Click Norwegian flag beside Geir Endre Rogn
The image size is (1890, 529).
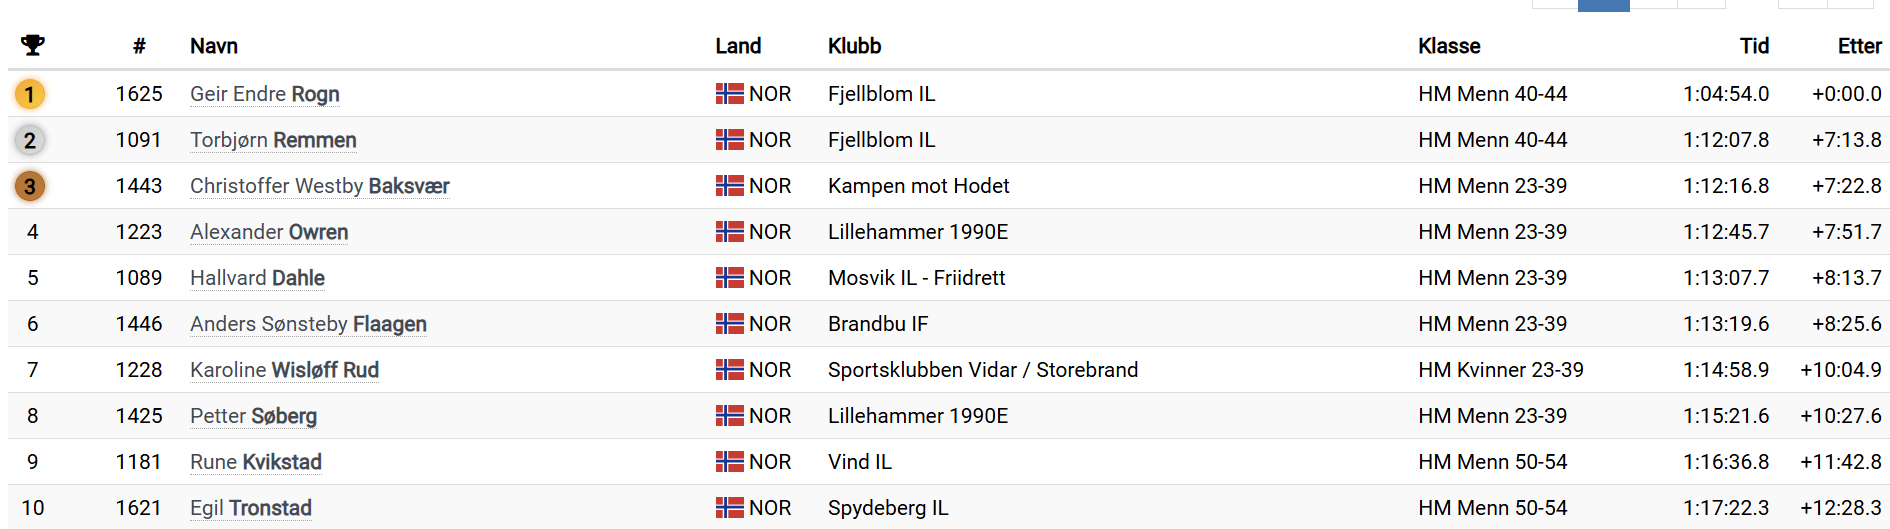coord(730,94)
